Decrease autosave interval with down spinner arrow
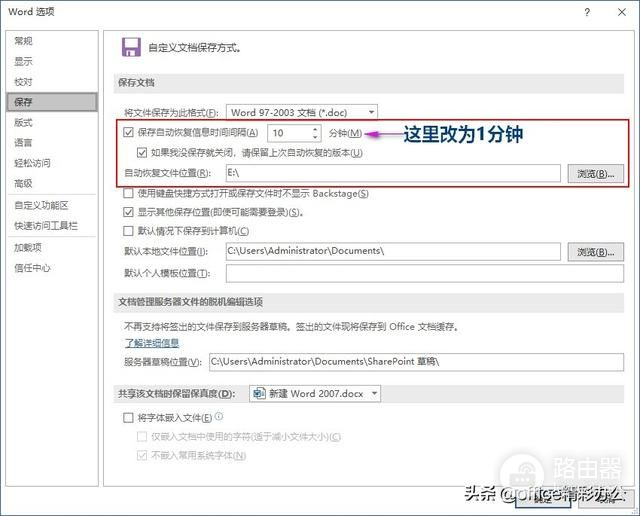Image resolution: width=640 pixels, height=516 pixels. coord(315,136)
